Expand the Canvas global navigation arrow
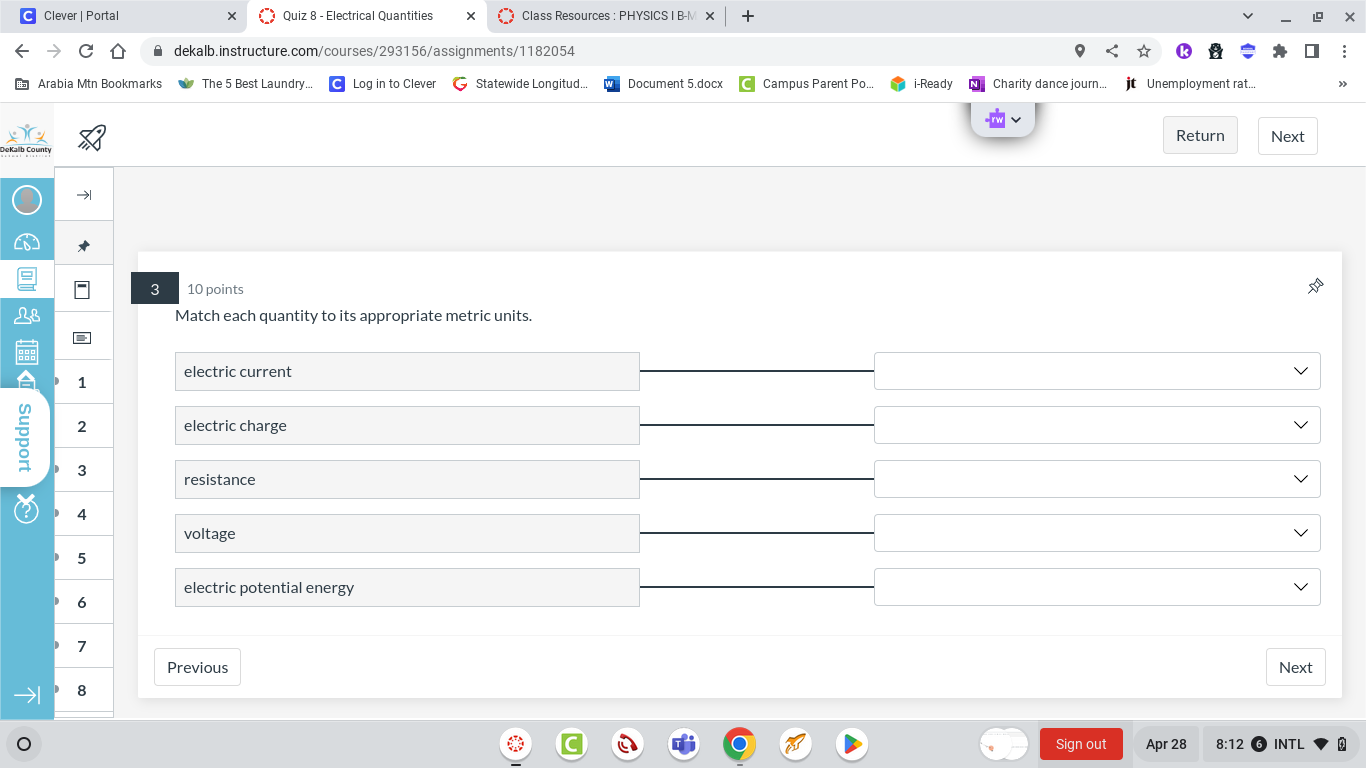1366x768 pixels. point(27,695)
